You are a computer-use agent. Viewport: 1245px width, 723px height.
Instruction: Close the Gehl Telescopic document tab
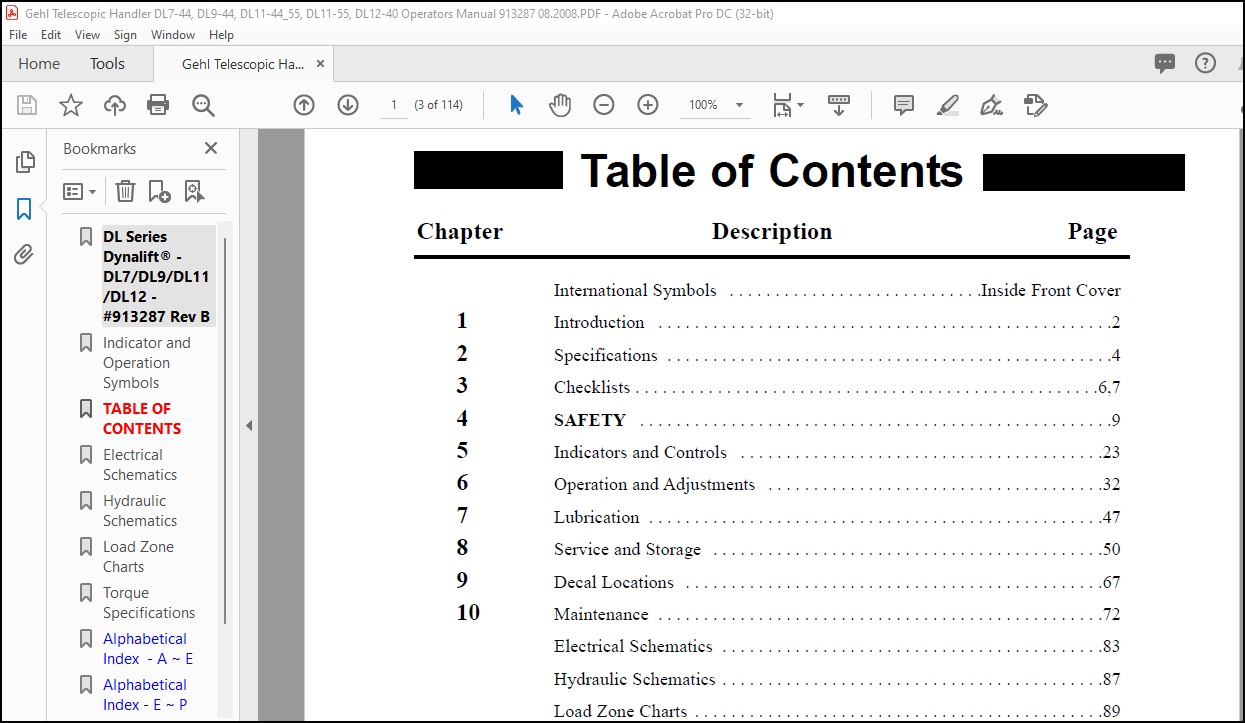coord(320,63)
